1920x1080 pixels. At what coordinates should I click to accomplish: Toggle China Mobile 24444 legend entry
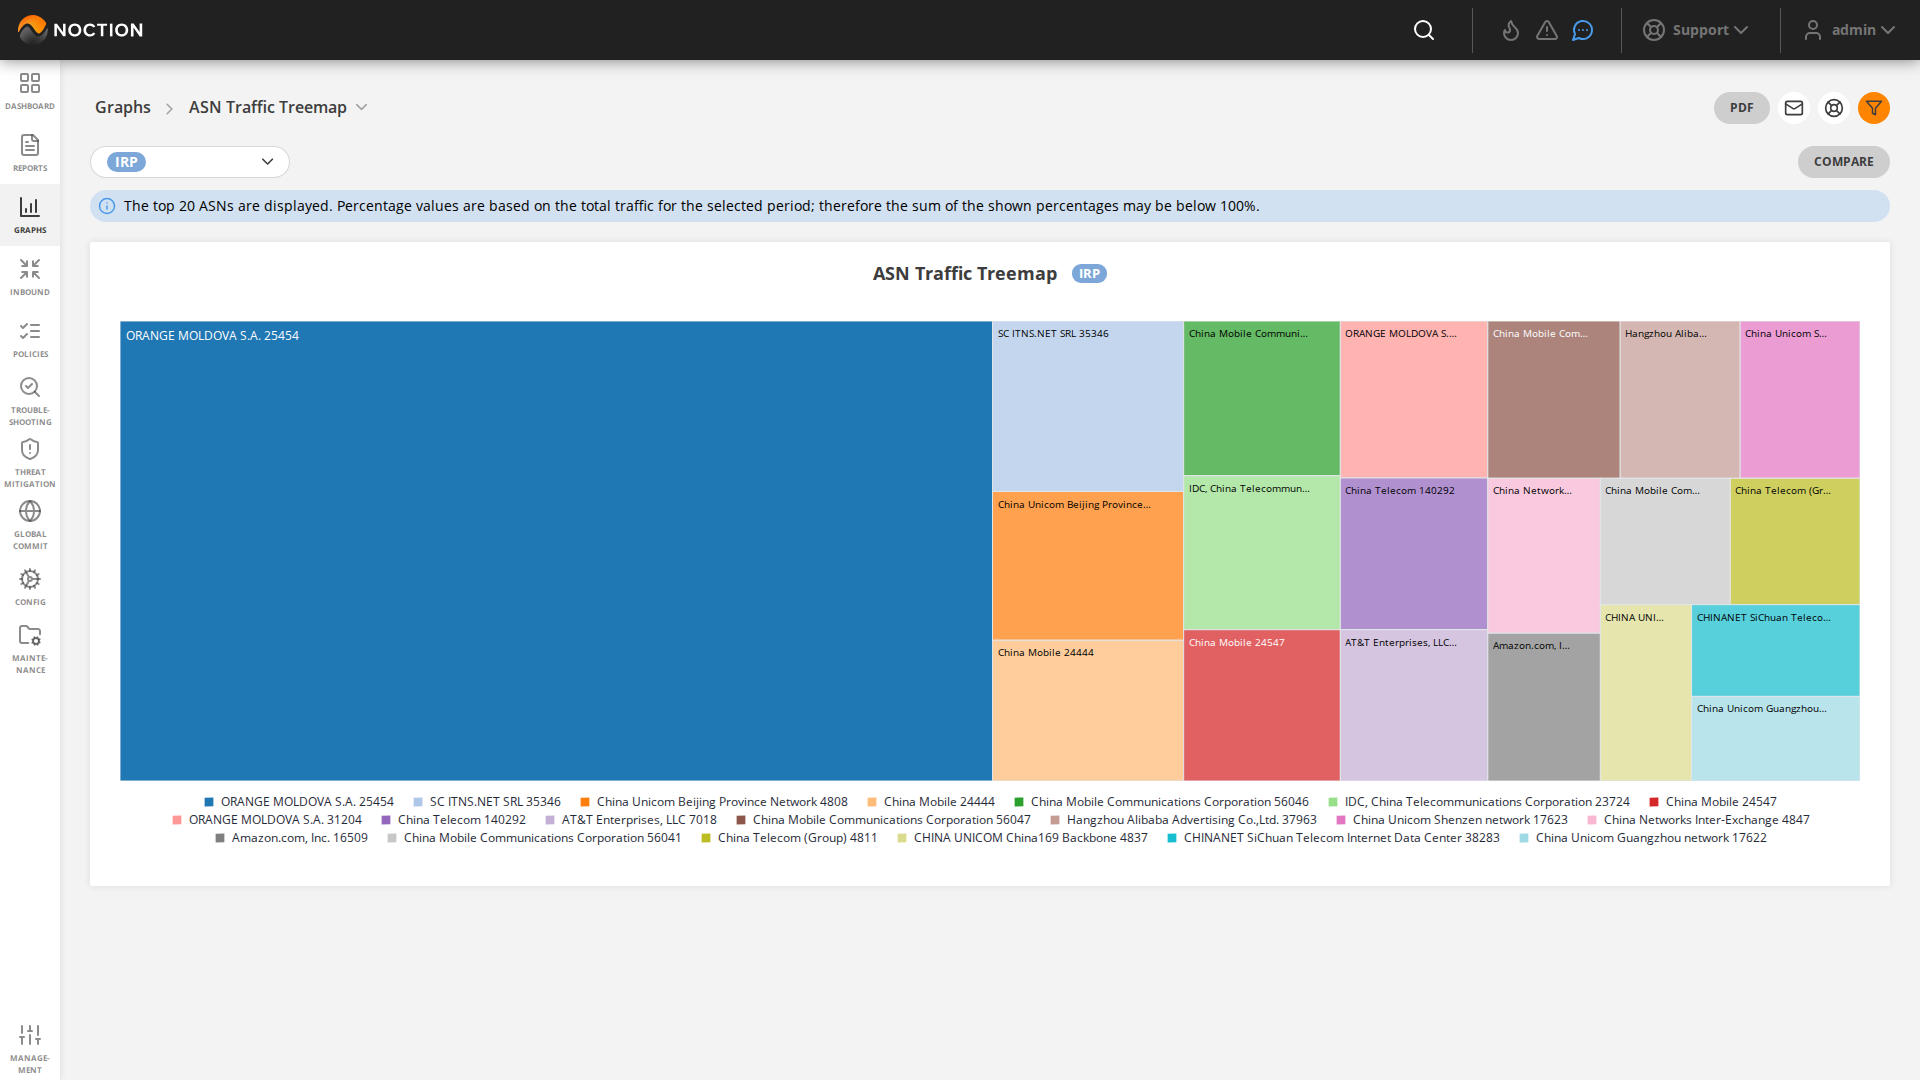click(930, 802)
